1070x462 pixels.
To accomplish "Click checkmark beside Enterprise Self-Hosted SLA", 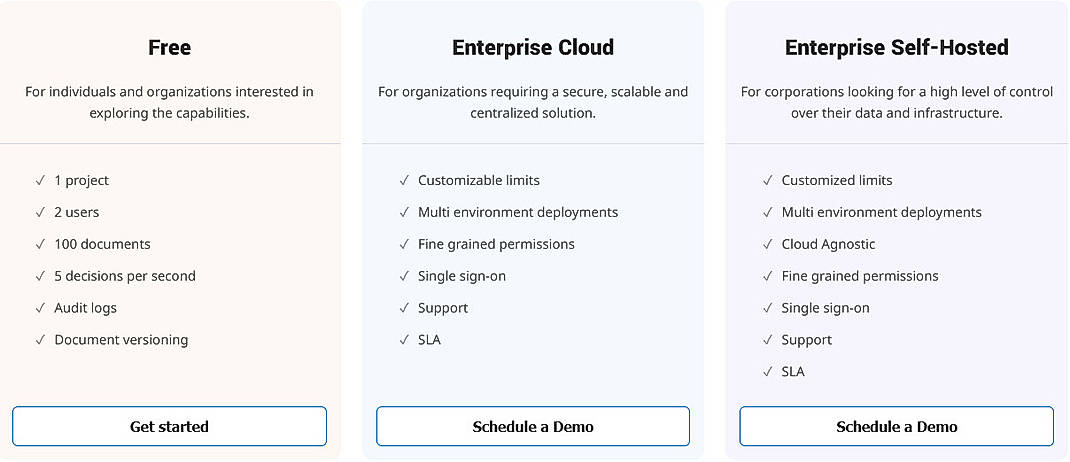I will coord(768,372).
